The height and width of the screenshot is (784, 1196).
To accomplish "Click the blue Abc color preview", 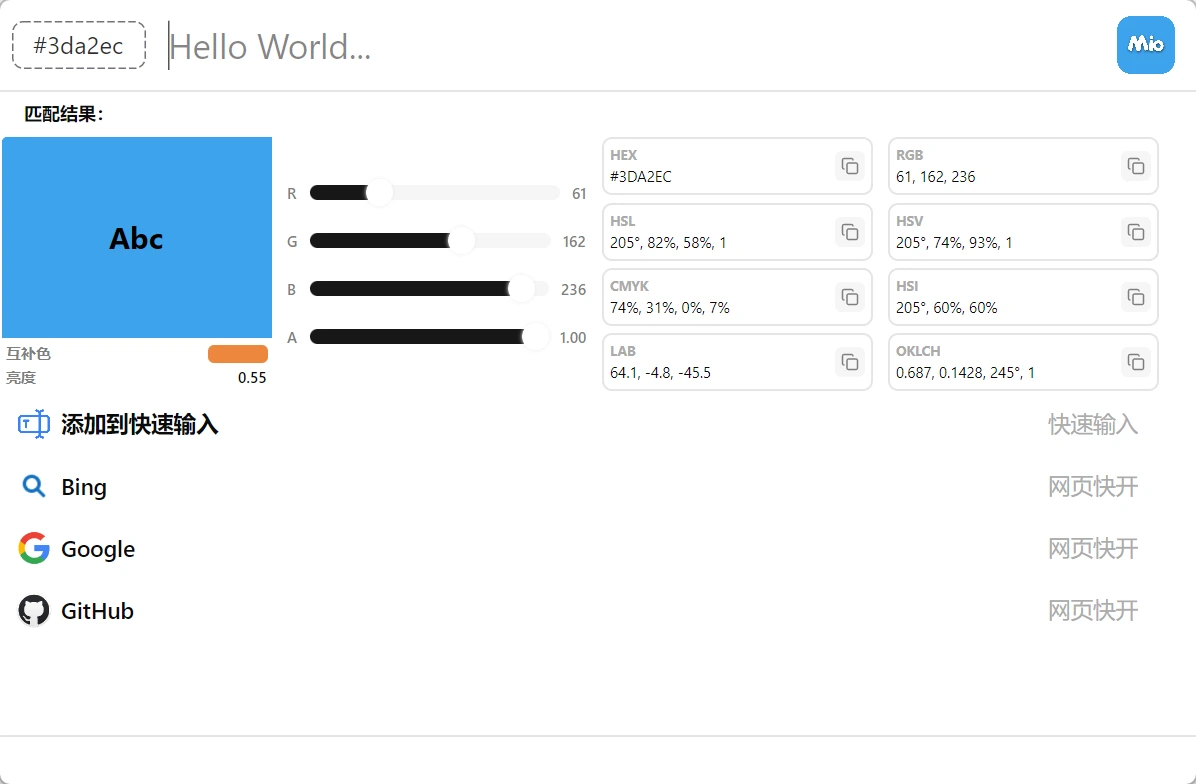I will click(x=137, y=238).
